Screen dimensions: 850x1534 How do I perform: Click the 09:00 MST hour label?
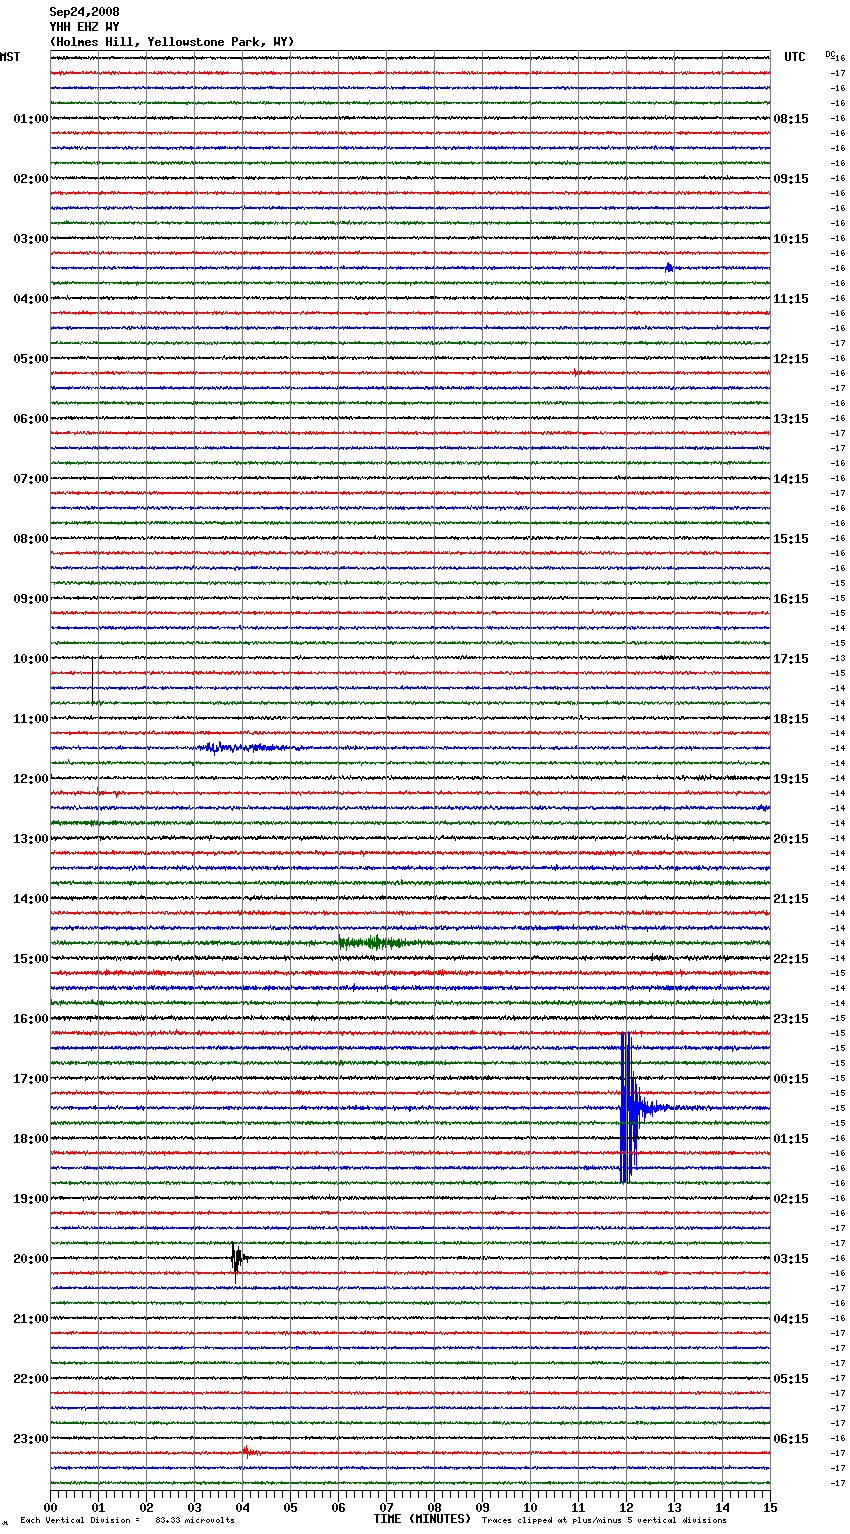[x=31, y=599]
